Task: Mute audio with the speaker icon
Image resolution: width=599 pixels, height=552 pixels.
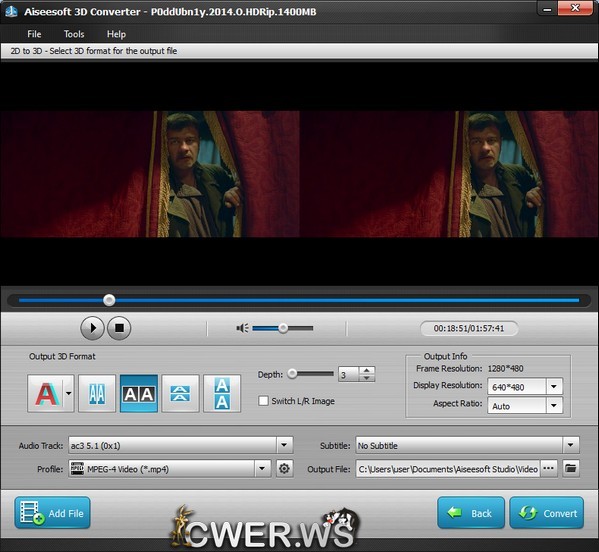Action: 242,328
